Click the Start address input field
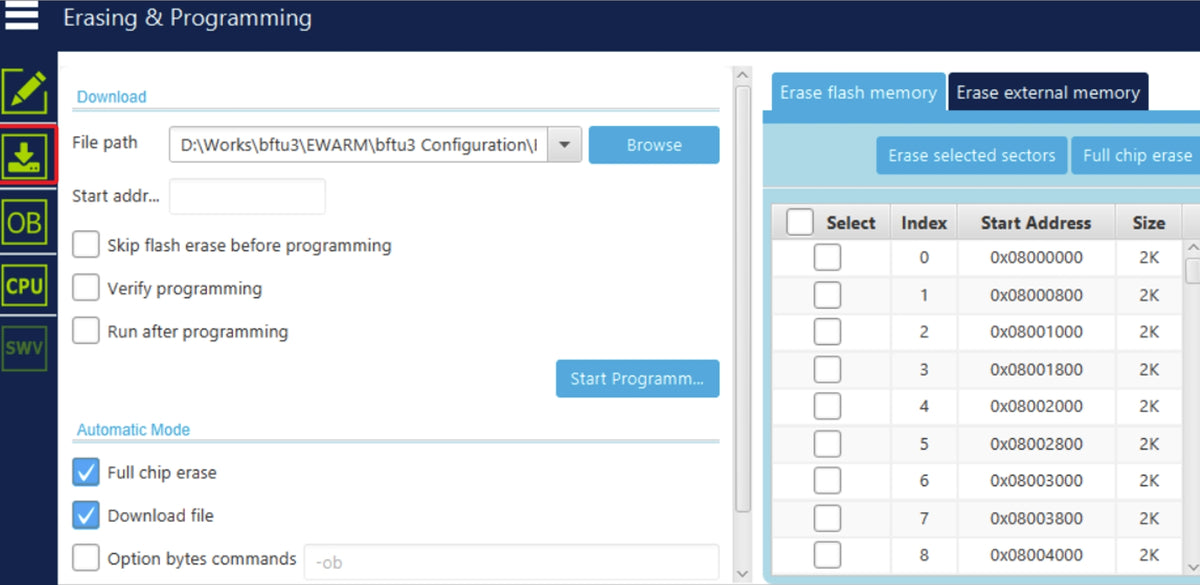 248,196
